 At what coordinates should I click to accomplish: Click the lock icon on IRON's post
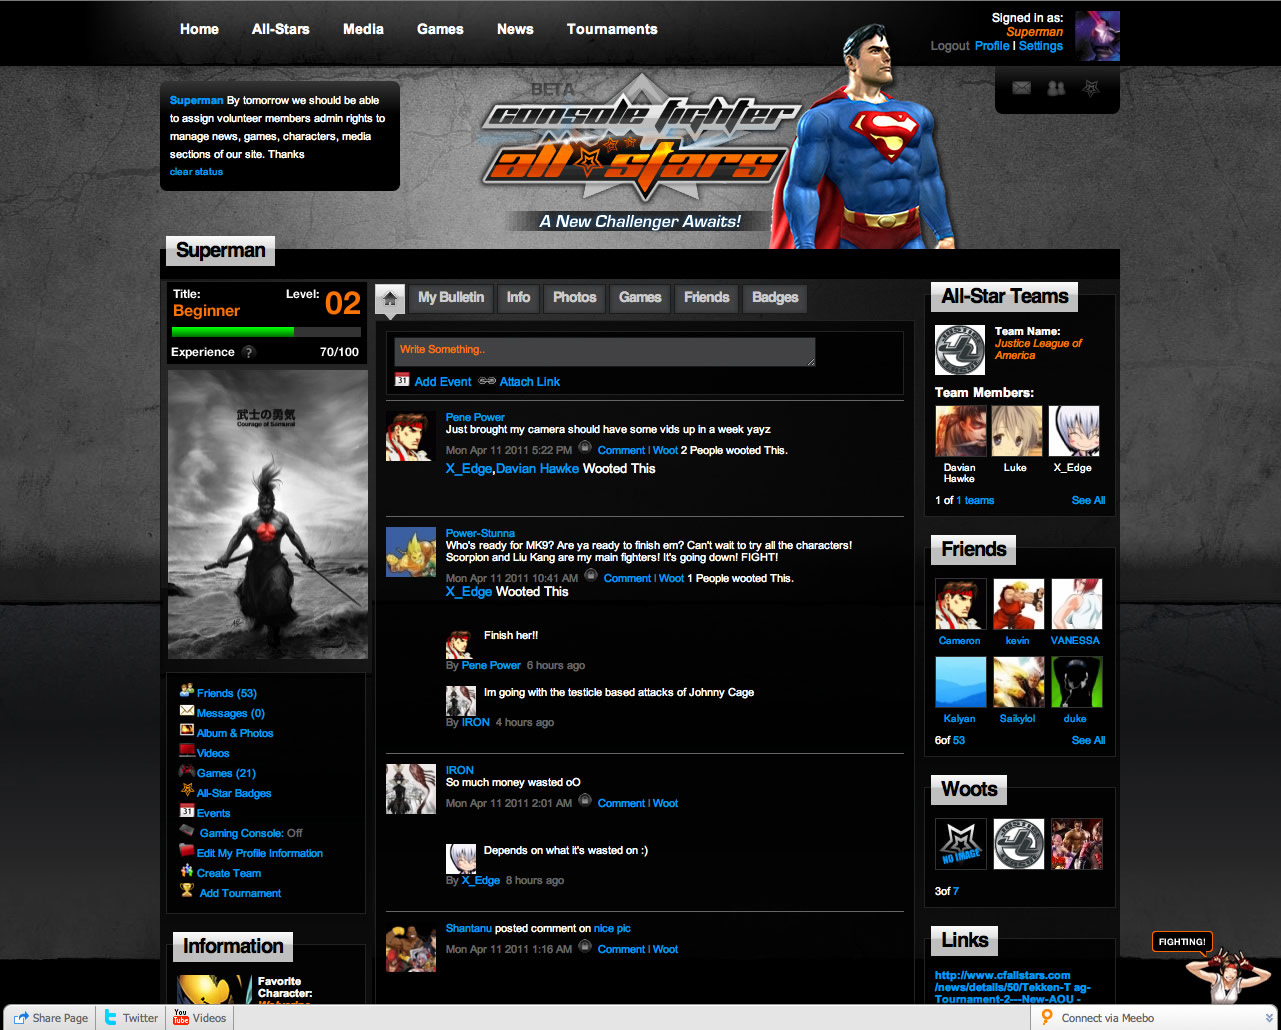tap(585, 801)
